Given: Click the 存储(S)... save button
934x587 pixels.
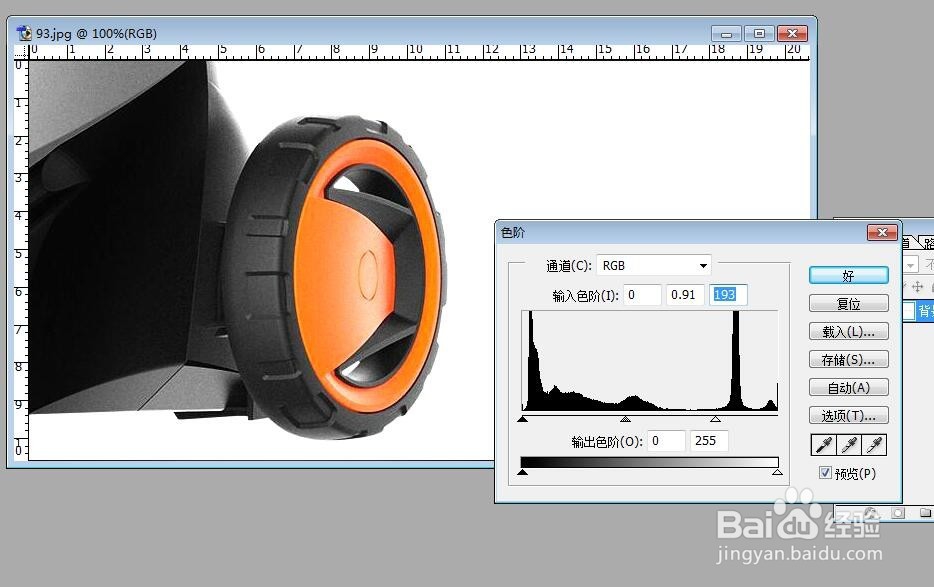Looking at the screenshot, I should pos(848,359).
